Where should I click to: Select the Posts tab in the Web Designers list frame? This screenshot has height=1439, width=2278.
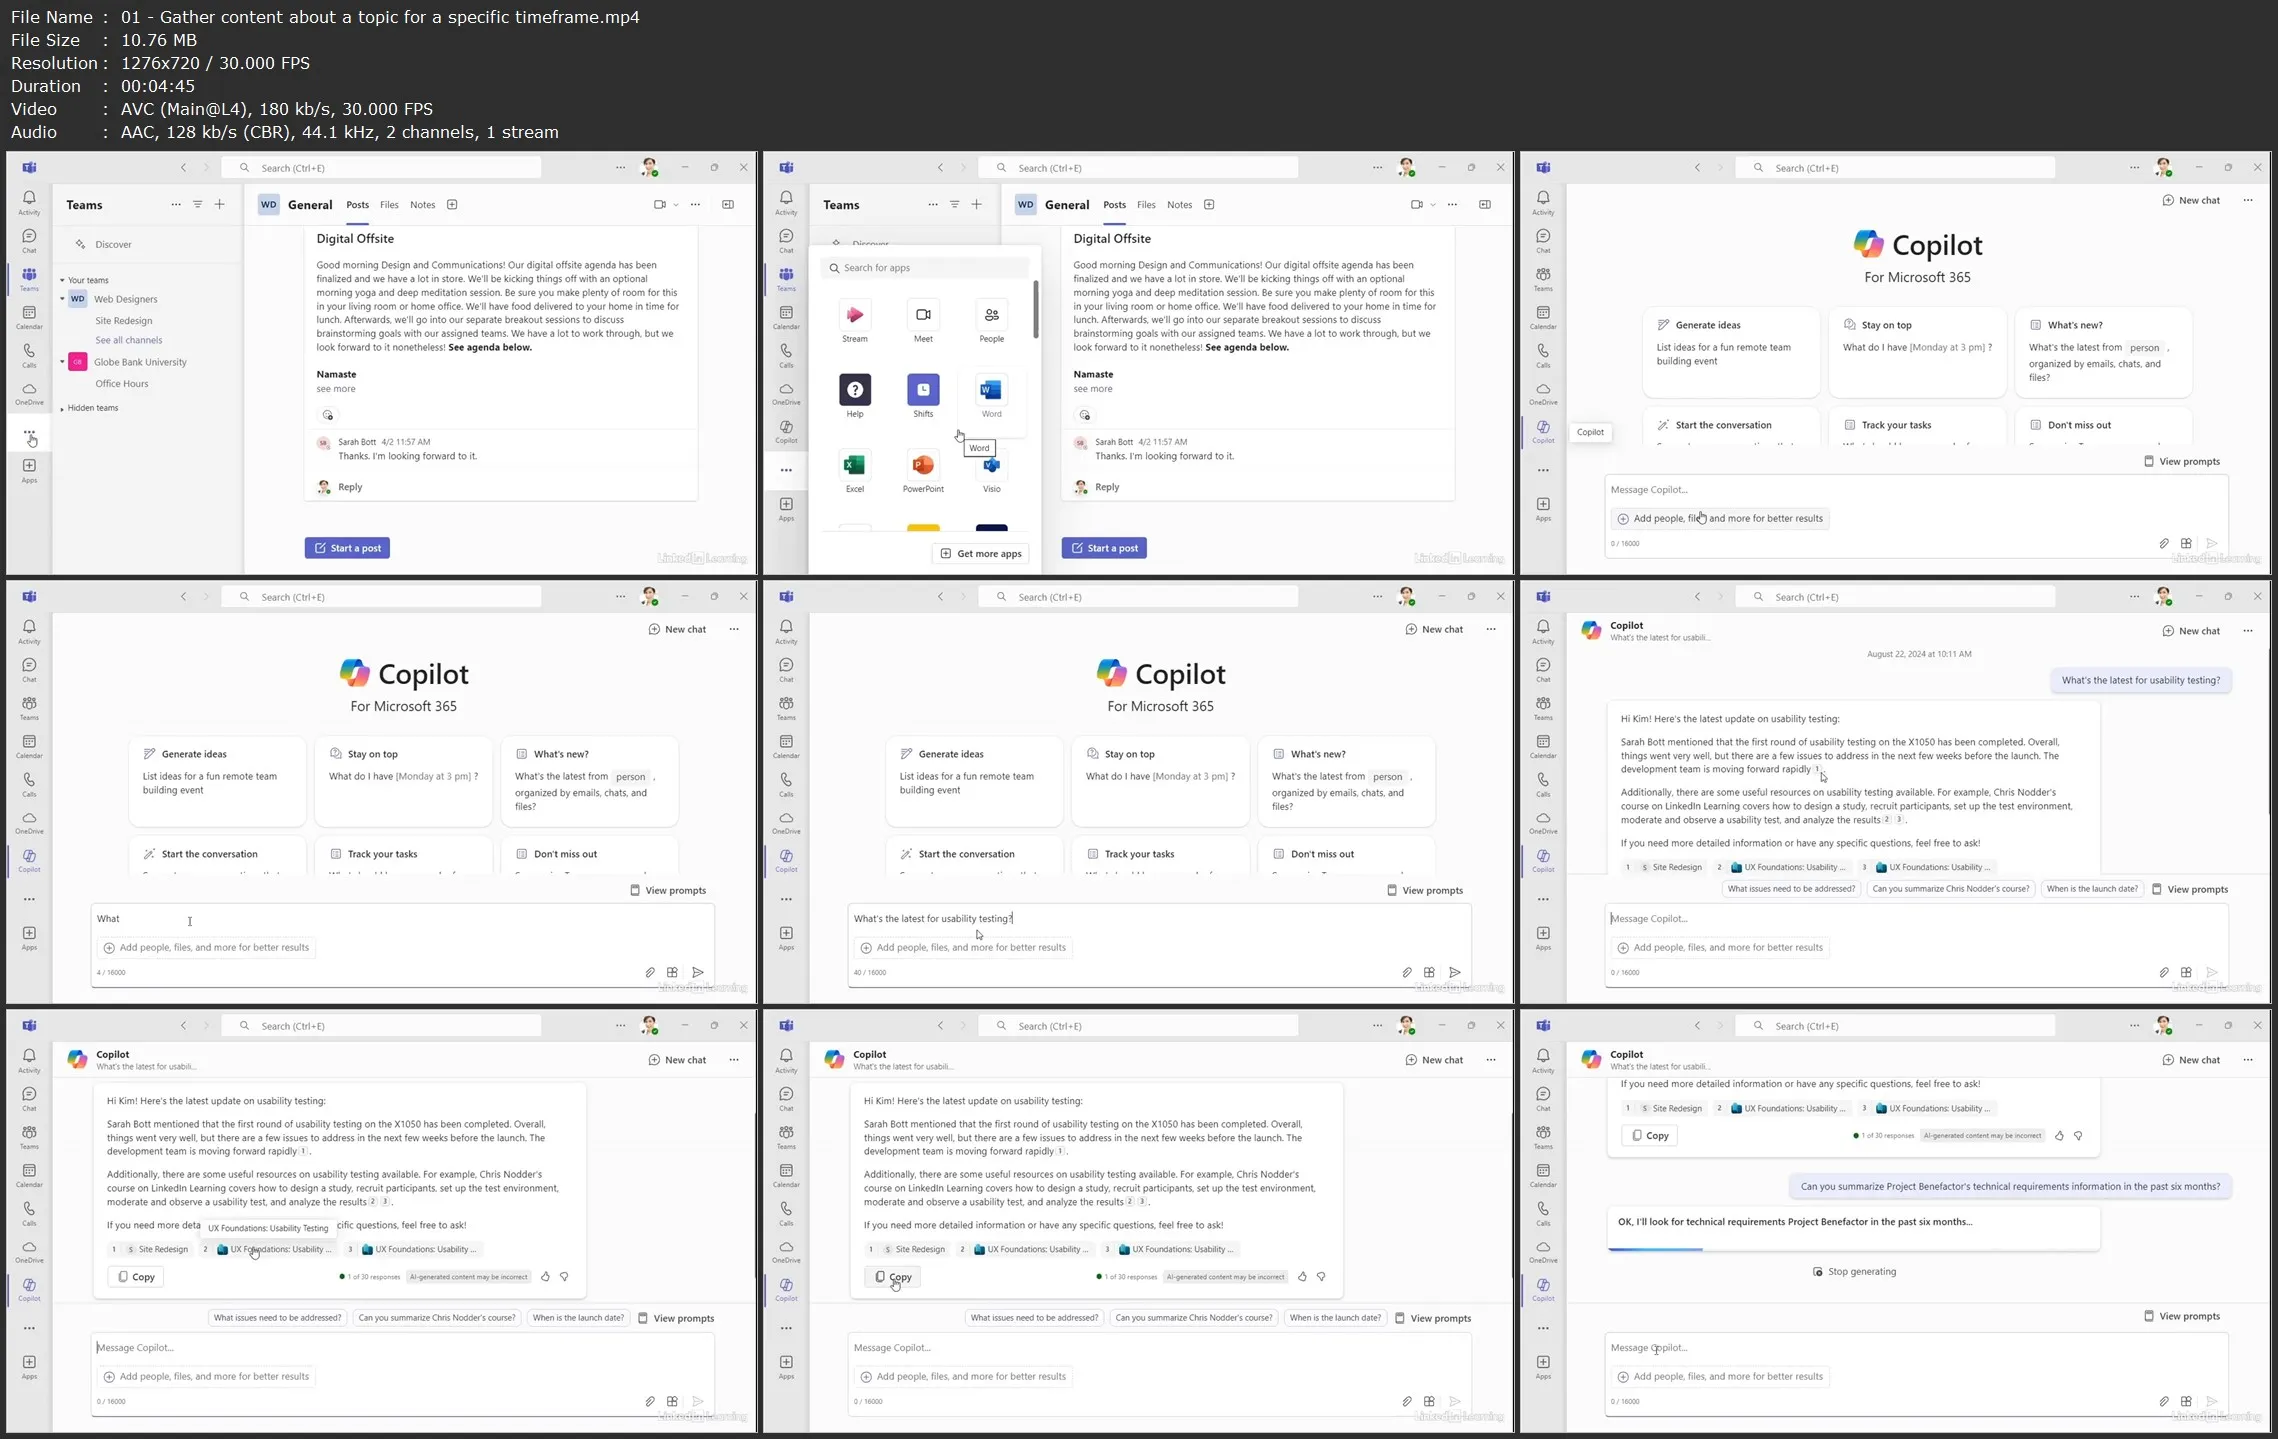click(357, 205)
